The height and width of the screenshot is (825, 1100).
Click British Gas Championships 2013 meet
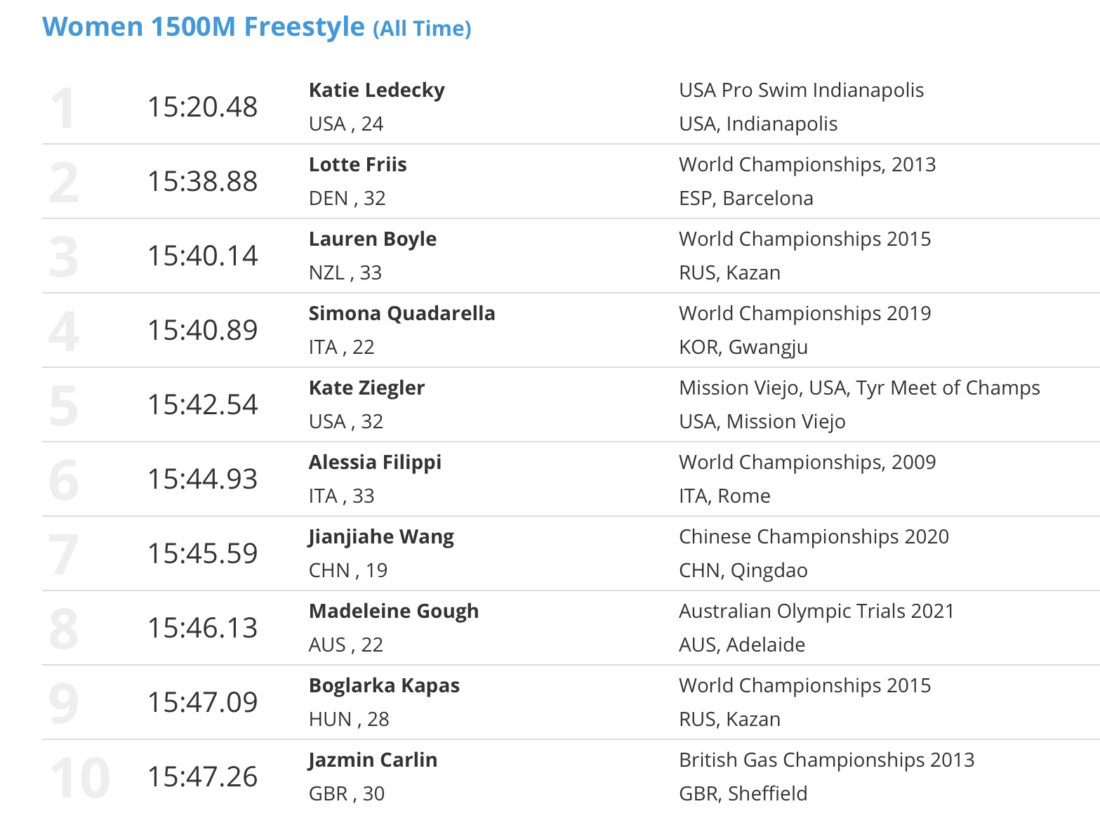826,760
